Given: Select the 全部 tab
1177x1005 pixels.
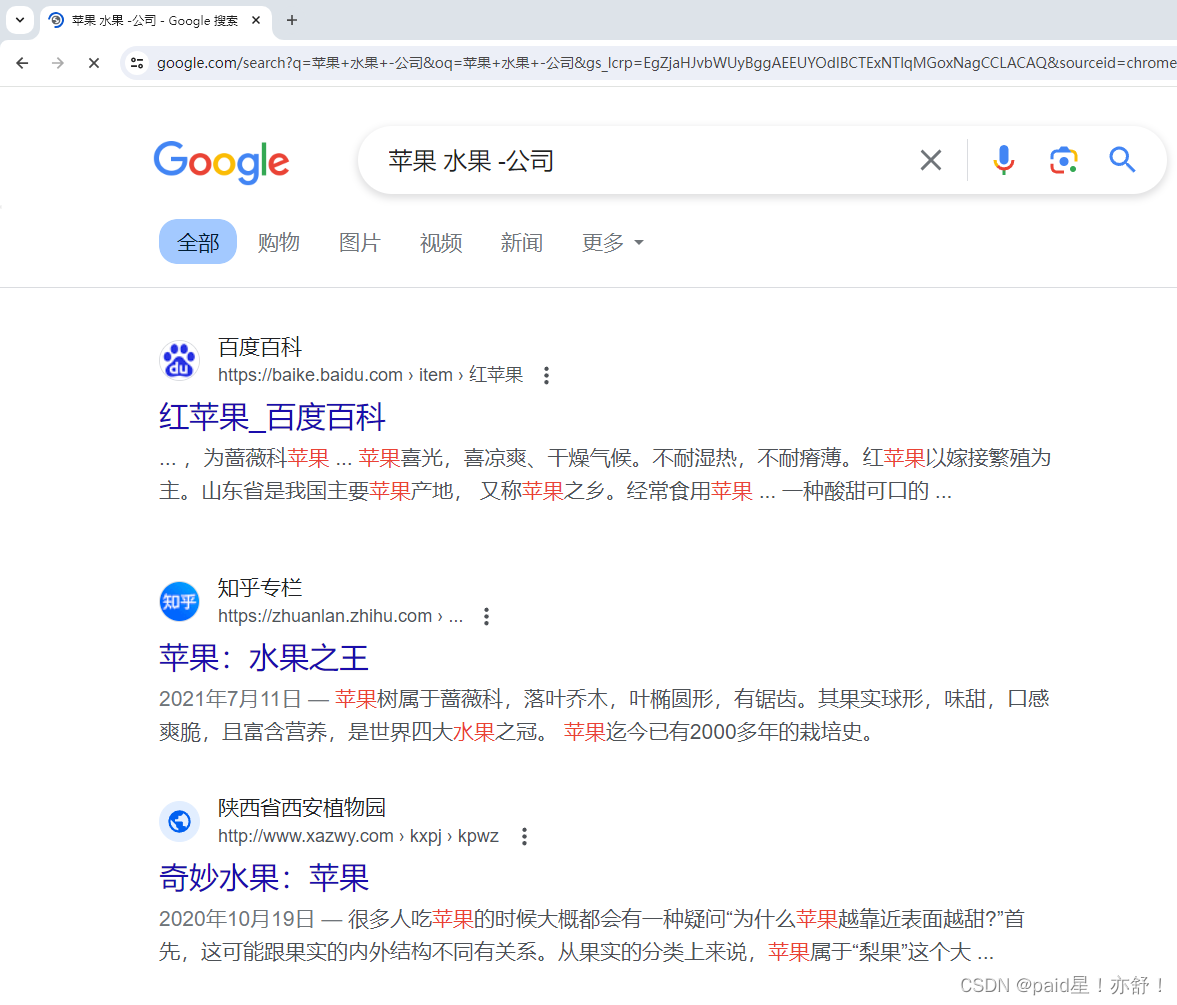Looking at the screenshot, I should click(x=198, y=242).
